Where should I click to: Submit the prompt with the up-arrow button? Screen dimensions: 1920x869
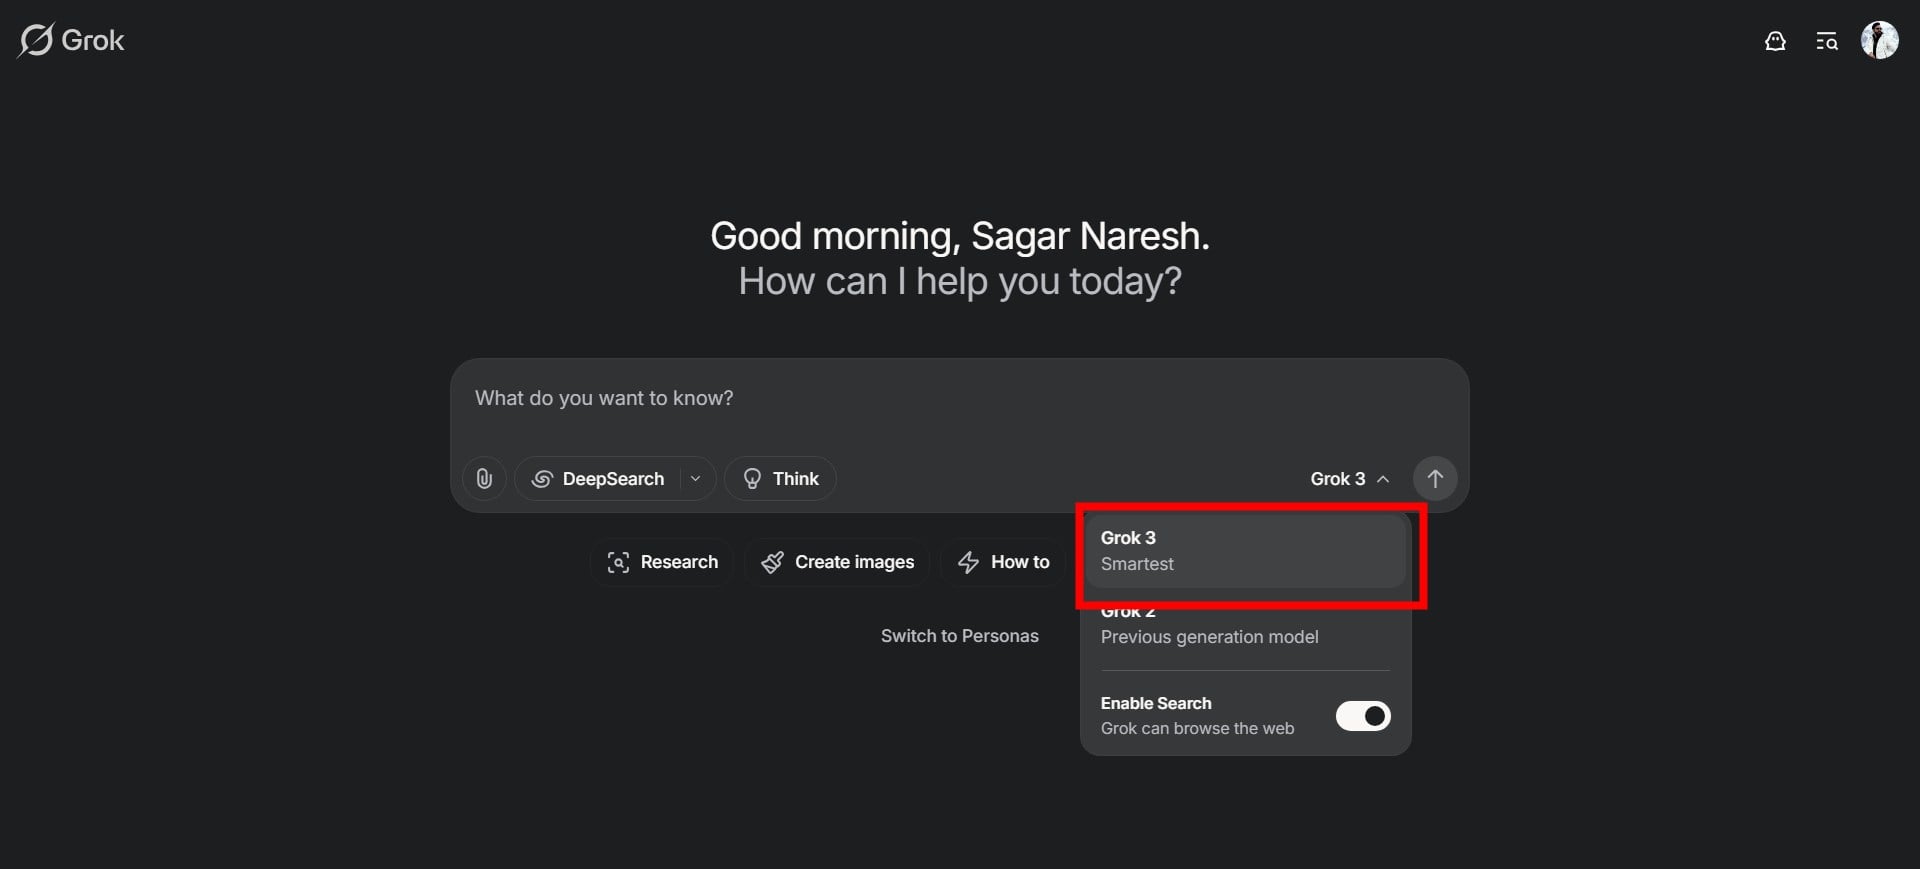(1435, 479)
